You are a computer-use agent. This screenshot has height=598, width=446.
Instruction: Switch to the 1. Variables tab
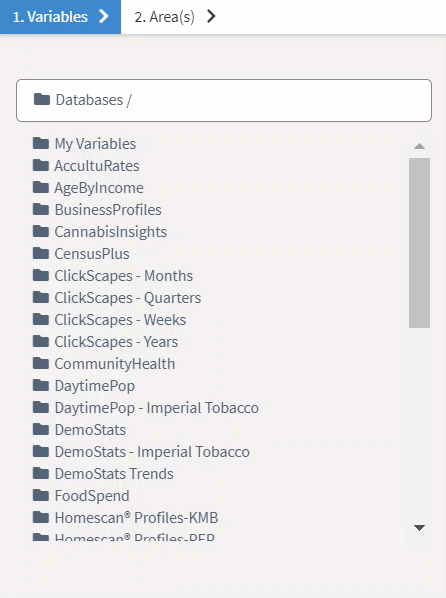point(60,17)
